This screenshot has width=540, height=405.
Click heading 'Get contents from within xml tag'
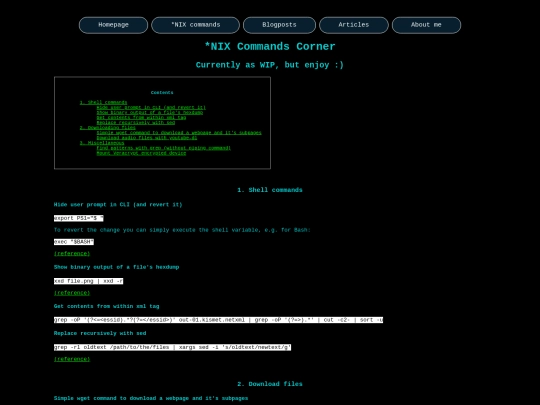tap(106, 307)
